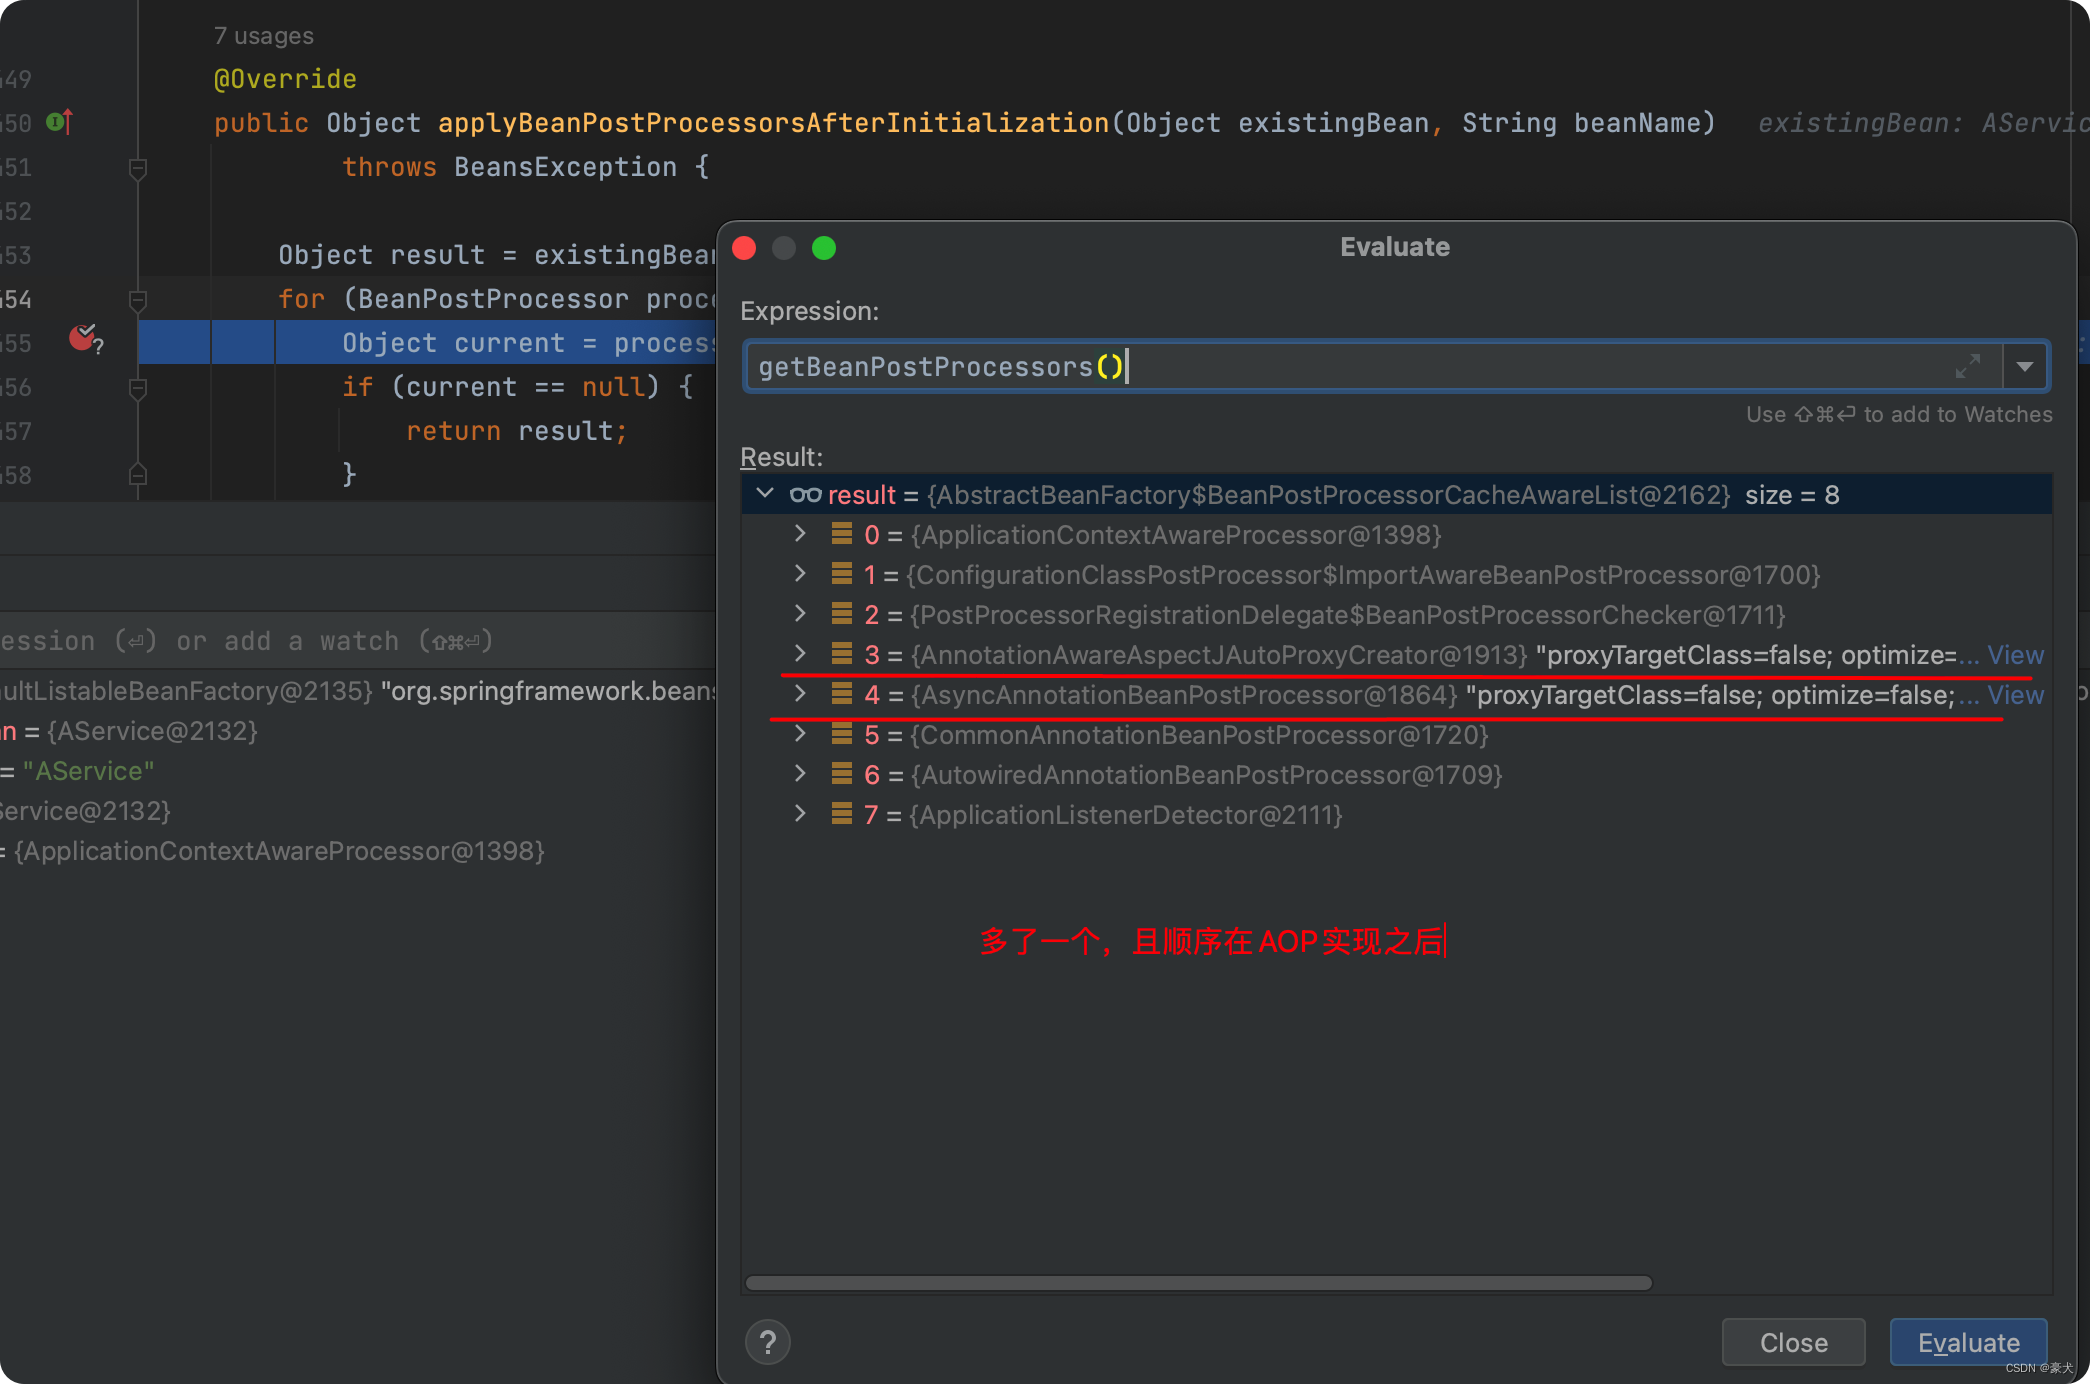
Task: Expand item 4 AsyncAnnotationBeanPostProcessor
Action: tap(799, 694)
